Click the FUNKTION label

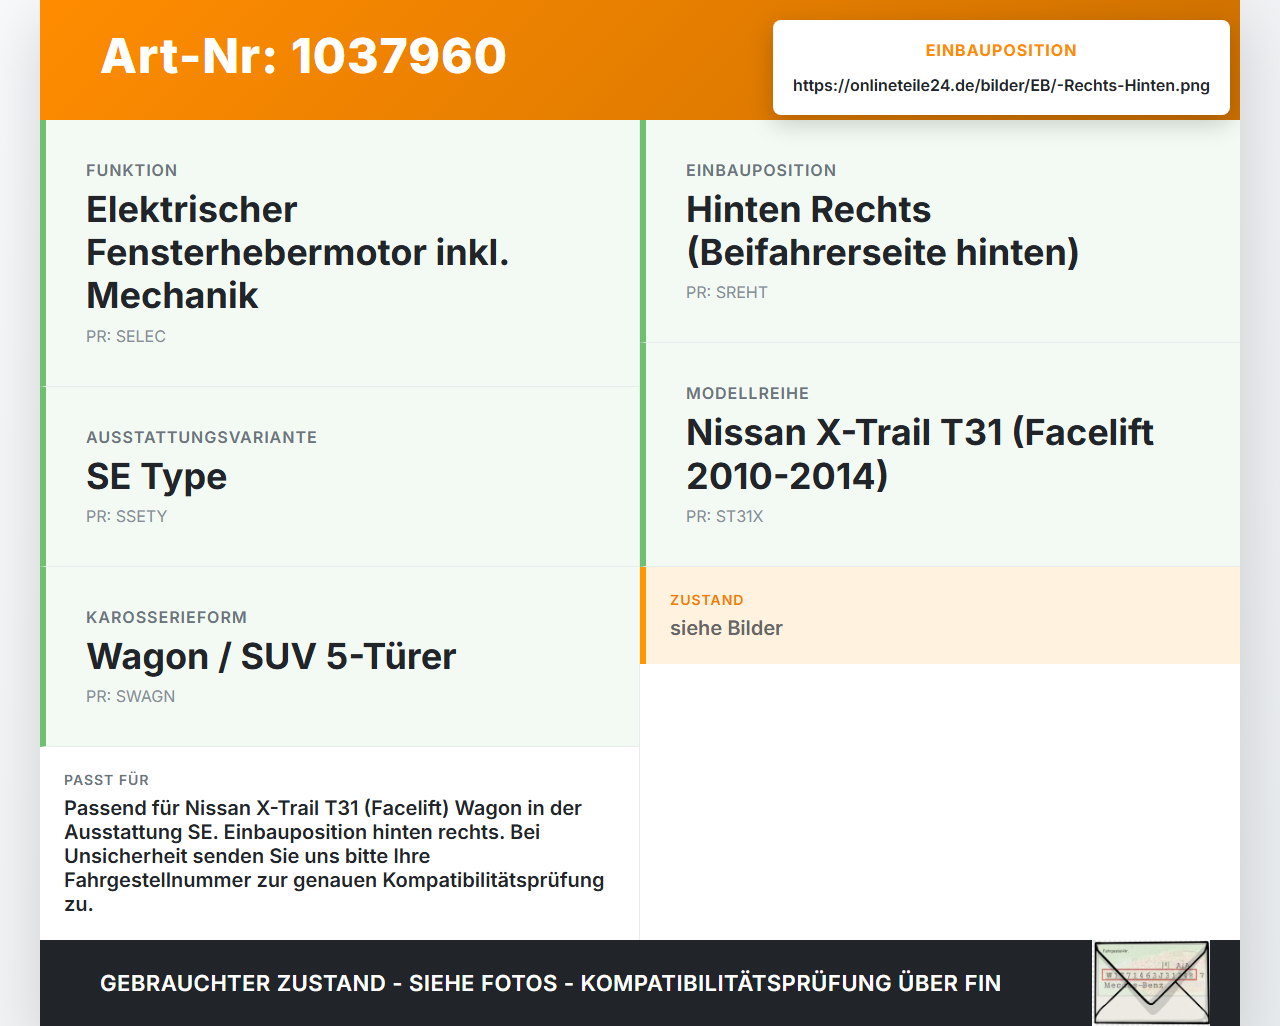[x=132, y=171]
